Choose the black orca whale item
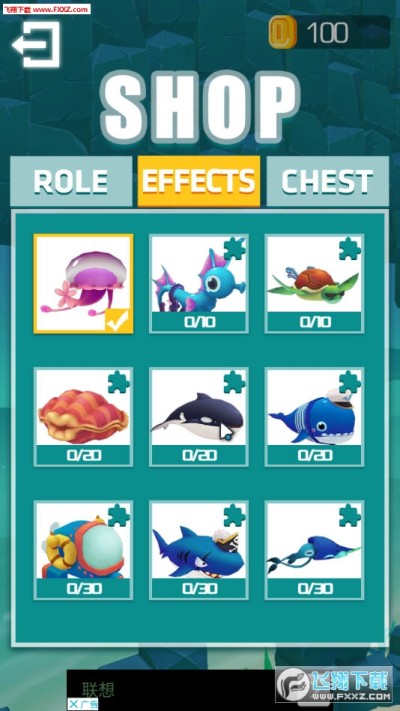This screenshot has height=711, width=400. (199, 417)
